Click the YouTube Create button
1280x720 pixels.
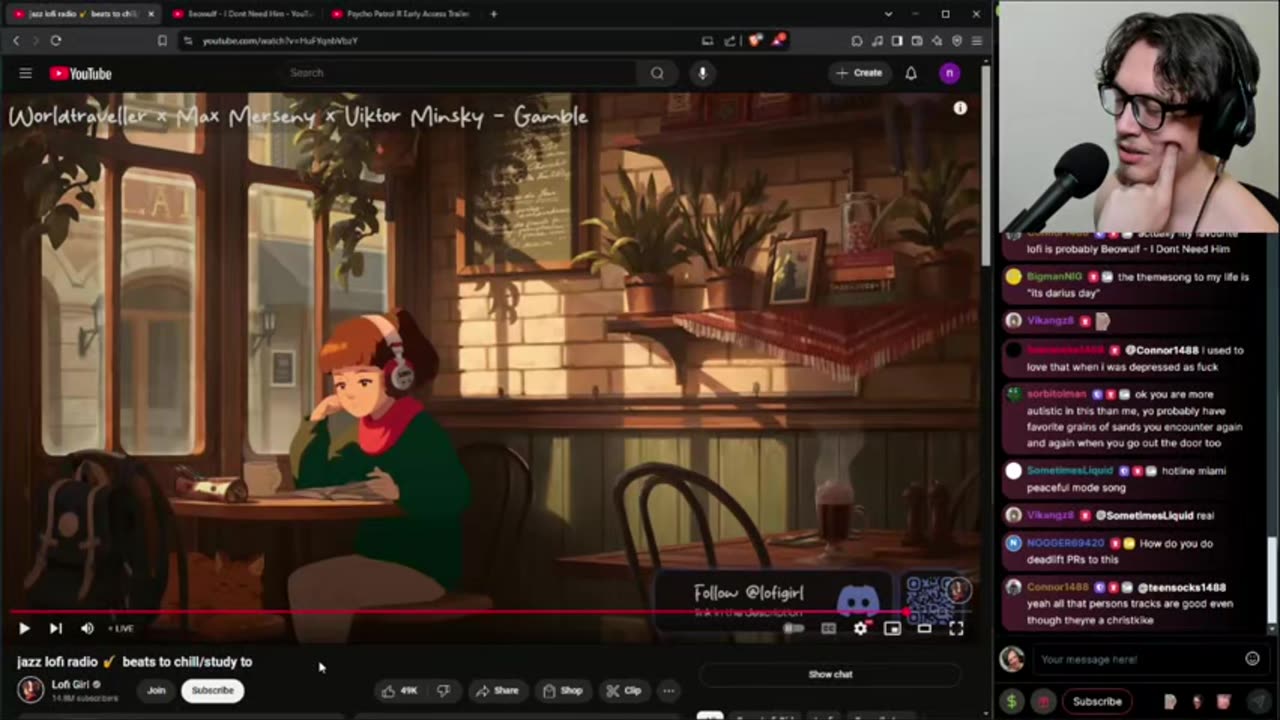coord(859,73)
